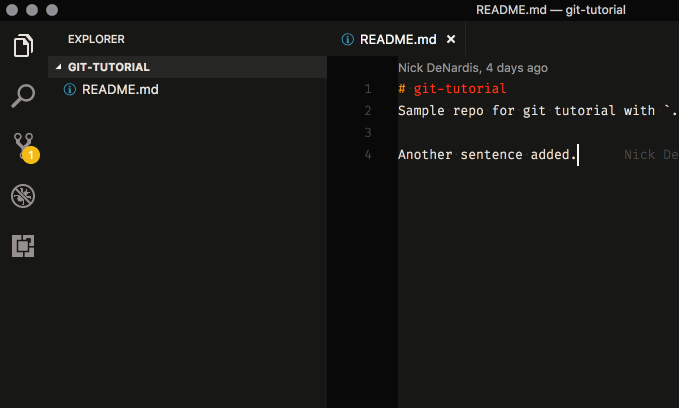Click the EXPLORER panel header
The image size is (679, 408).
click(x=96, y=39)
